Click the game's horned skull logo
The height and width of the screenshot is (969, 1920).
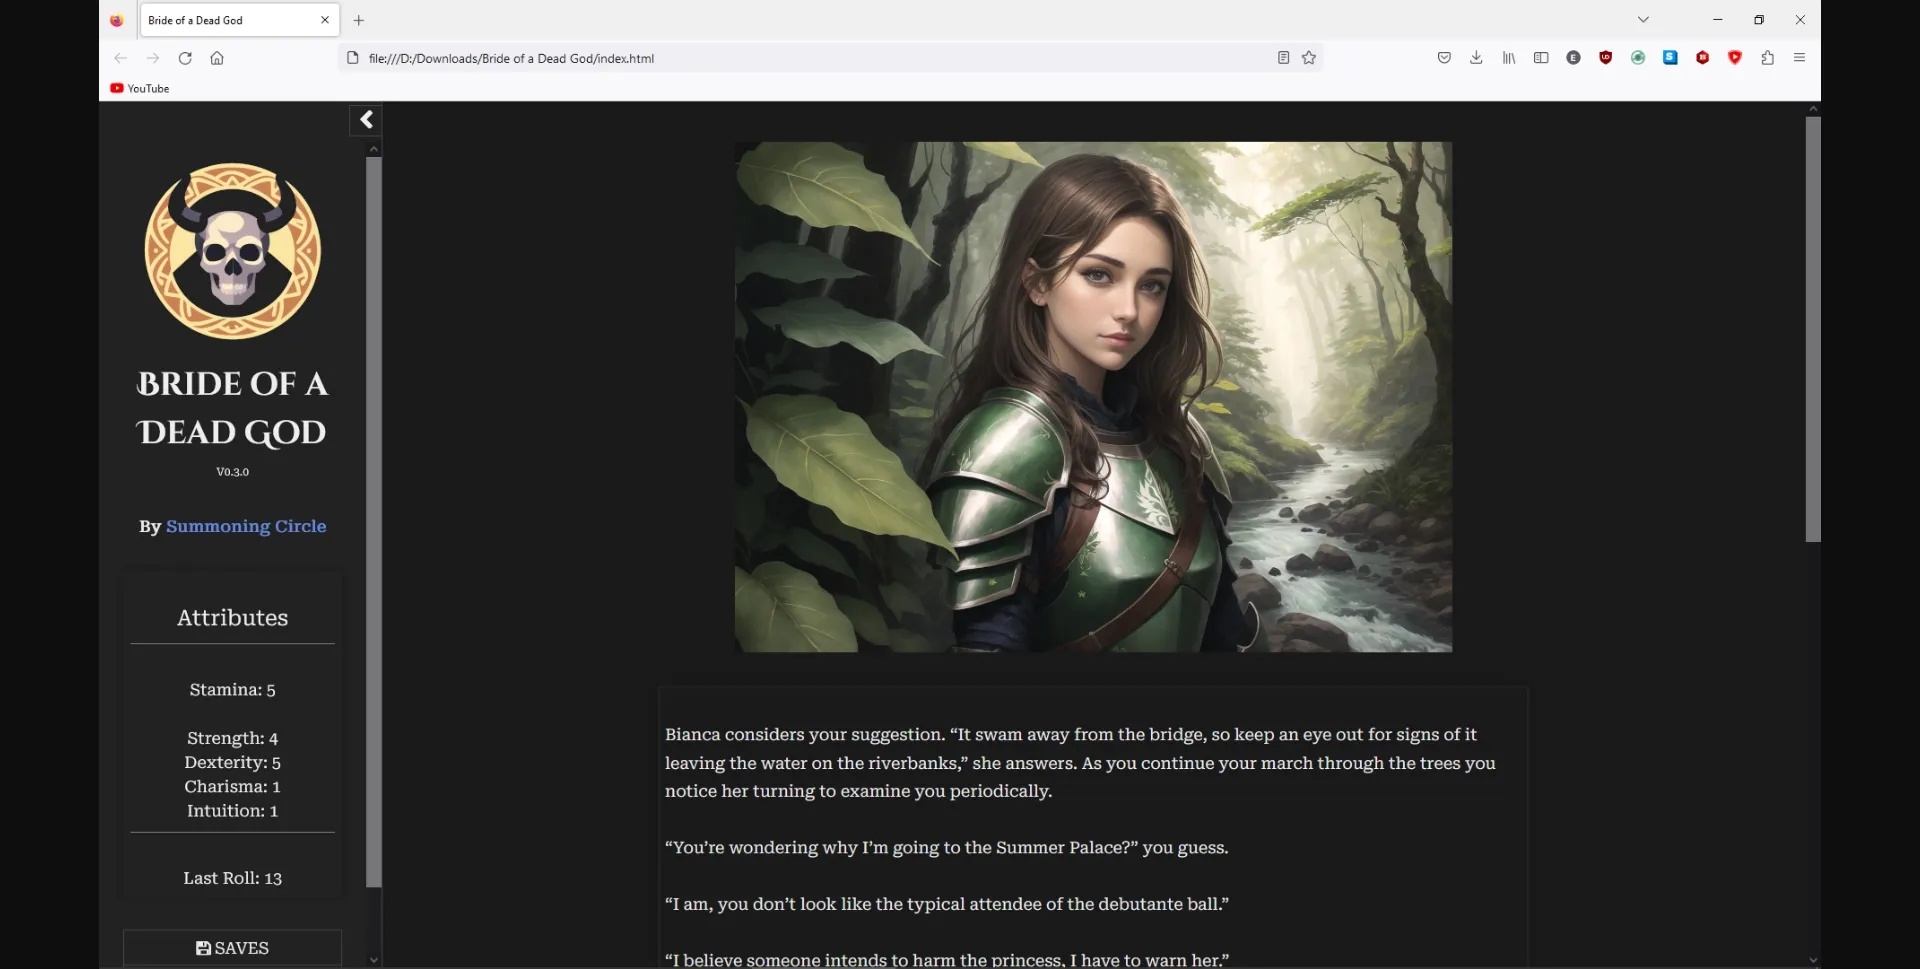tap(232, 251)
